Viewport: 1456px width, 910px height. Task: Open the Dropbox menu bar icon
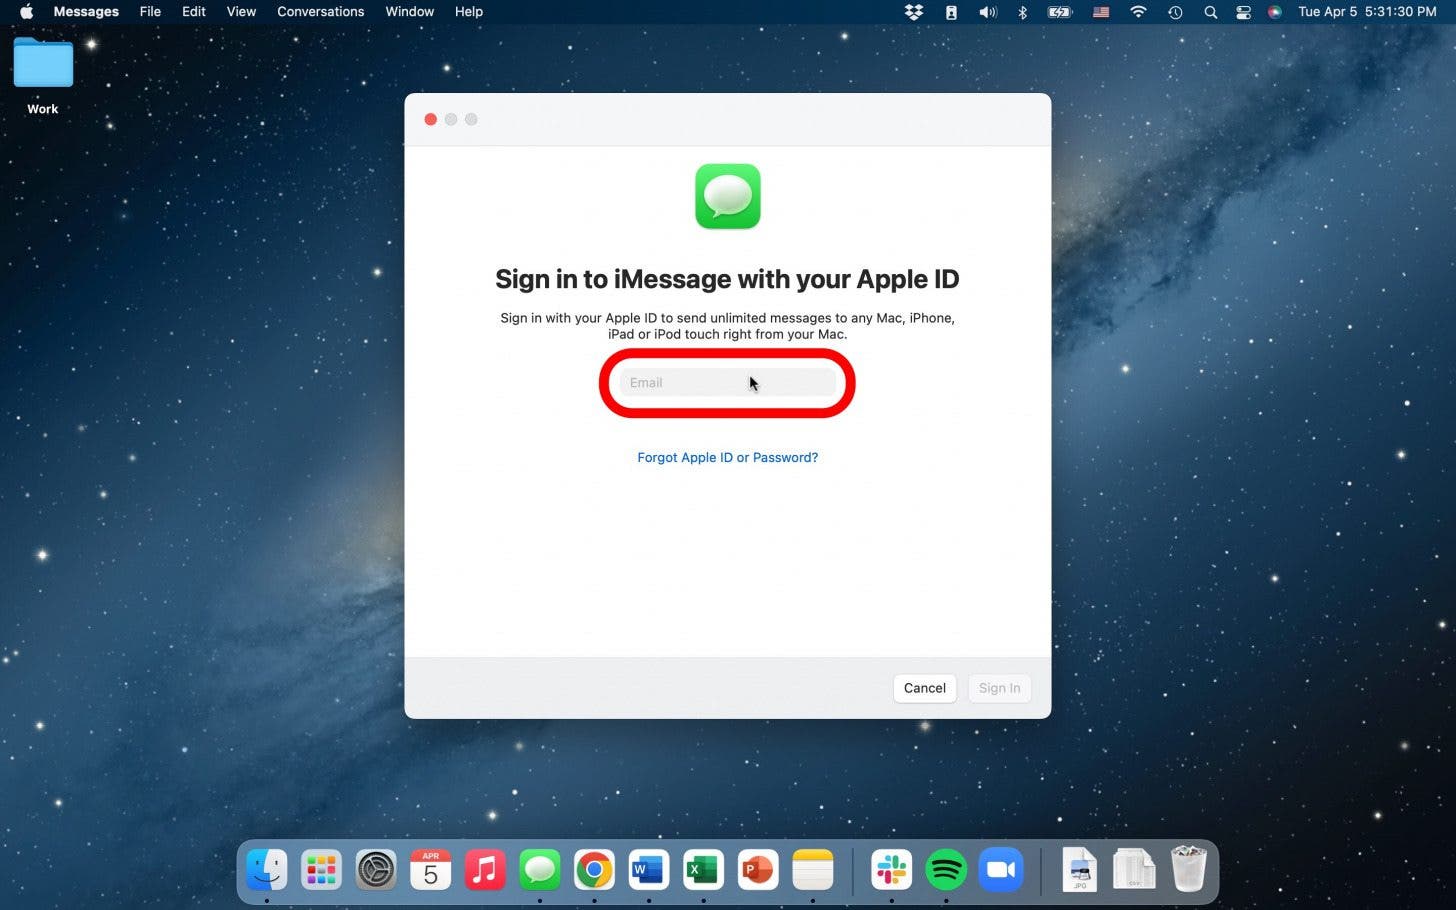(x=914, y=12)
